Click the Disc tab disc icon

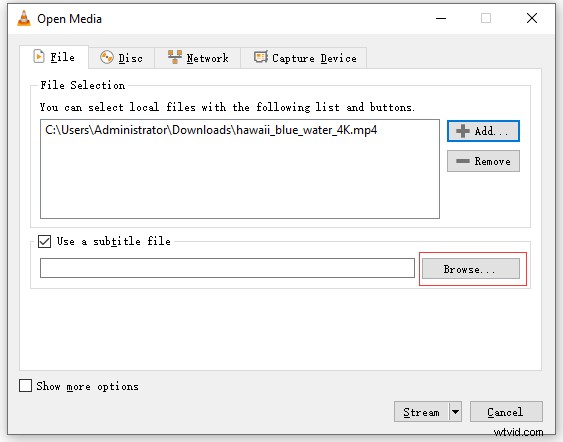click(107, 57)
